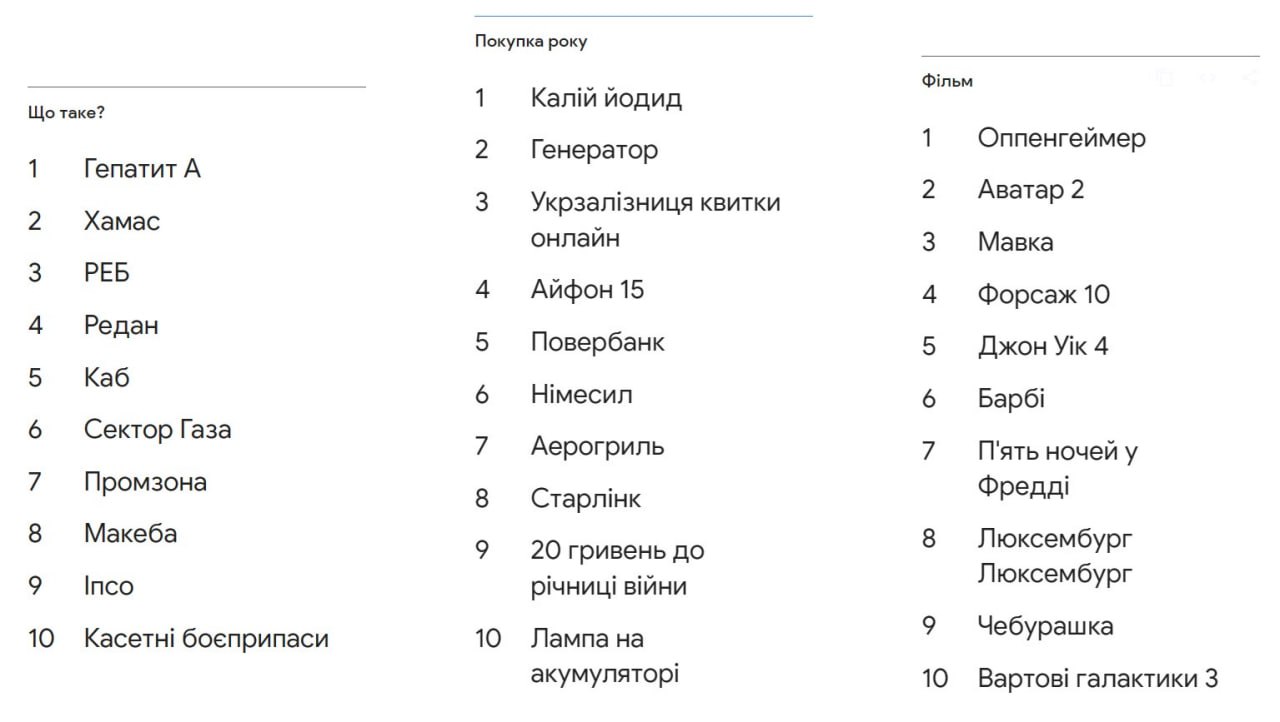Open Касетні боєприпаси search term
1280x722 pixels.
(206, 638)
